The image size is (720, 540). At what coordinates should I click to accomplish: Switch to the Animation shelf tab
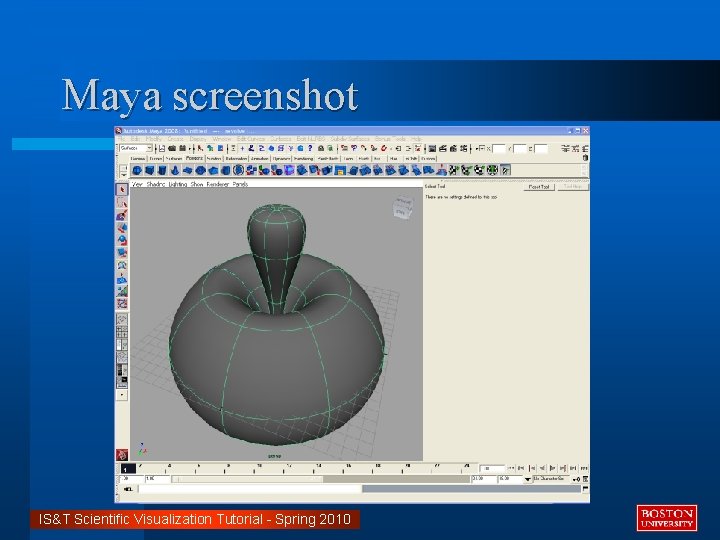pos(259,158)
